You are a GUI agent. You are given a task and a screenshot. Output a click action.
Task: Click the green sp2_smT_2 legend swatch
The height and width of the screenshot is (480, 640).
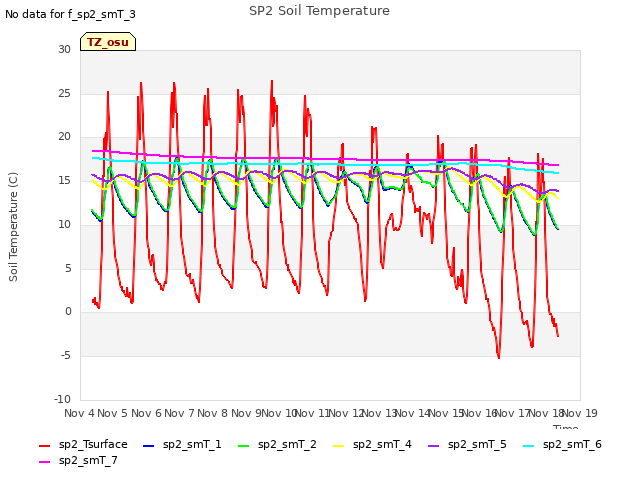point(244,445)
